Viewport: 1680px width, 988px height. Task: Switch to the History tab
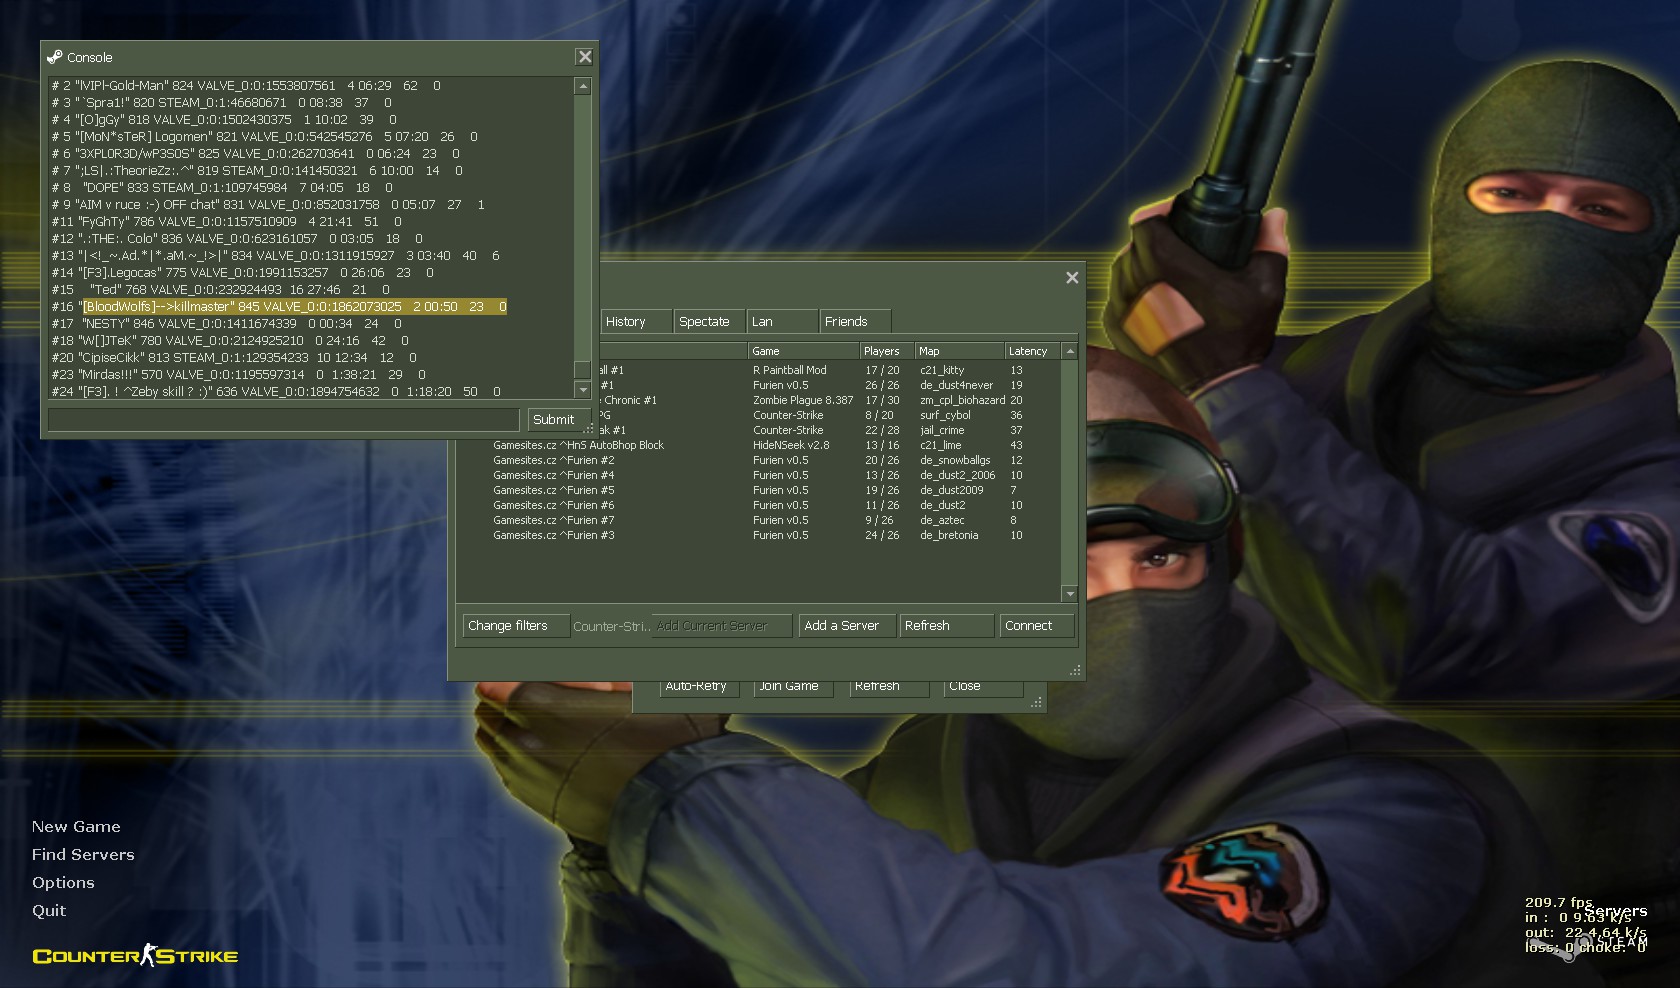(x=626, y=322)
